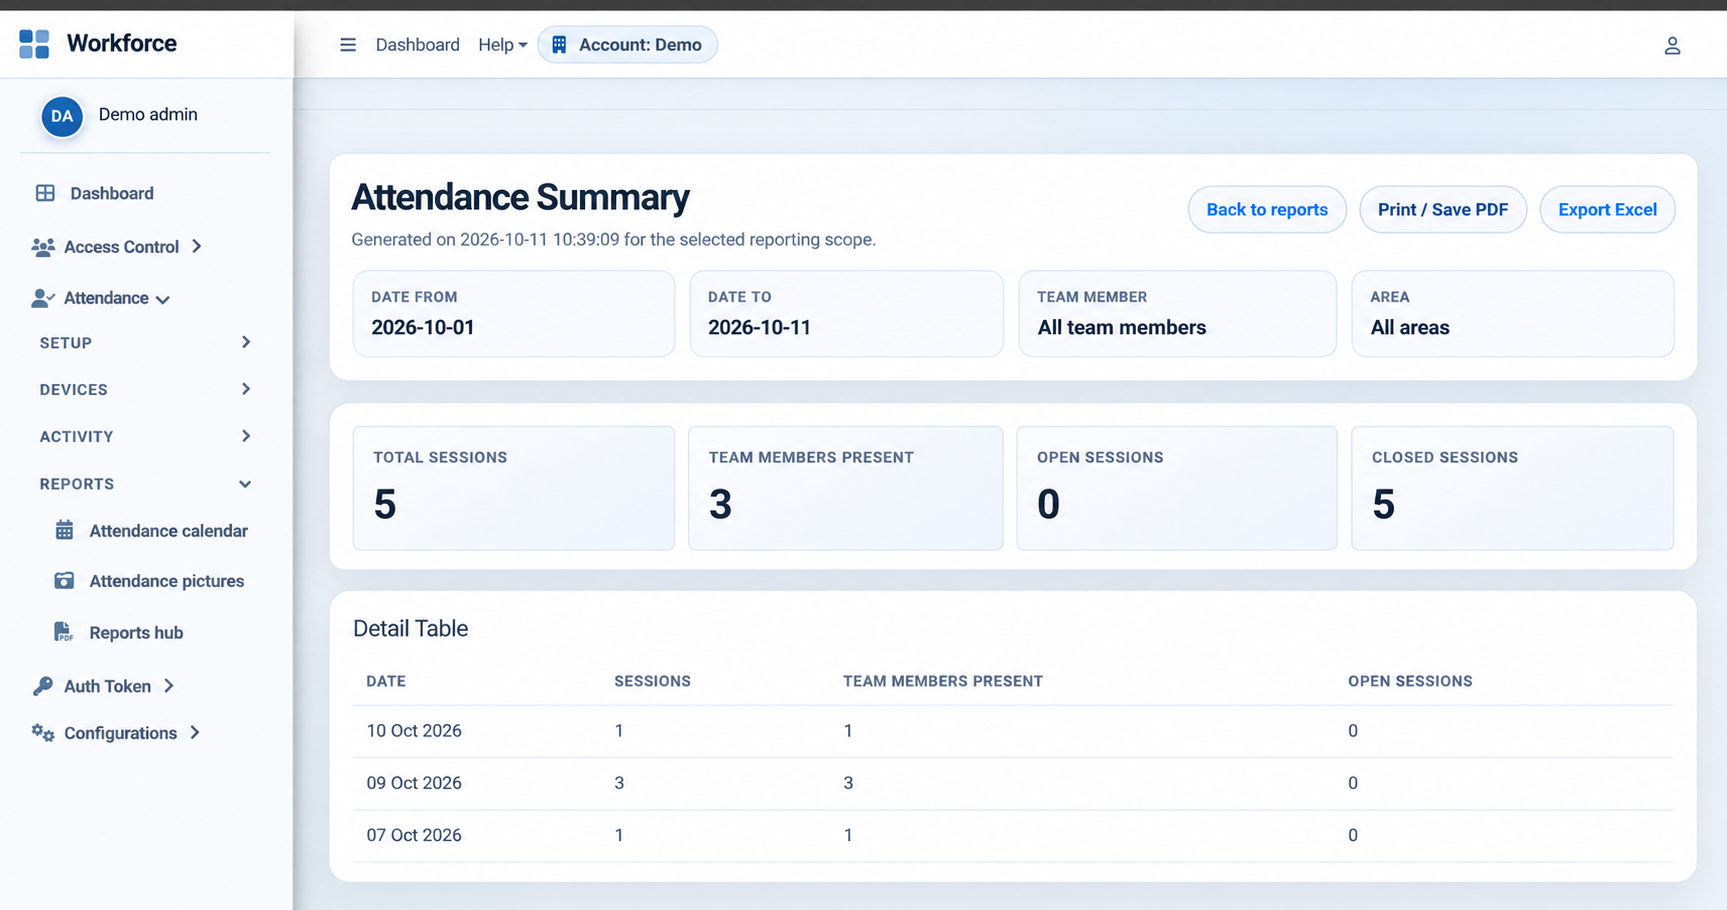Open Dashboard in the top navigation
1727x910 pixels.
click(418, 45)
